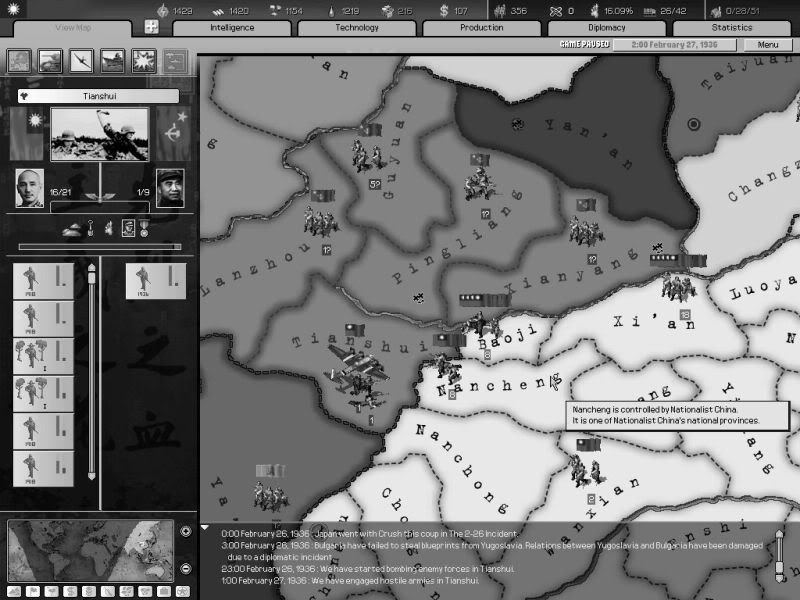Screen dimensions: 800x600
Task: Click the entrenchment shovel icon in the province panel
Action: click(90, 228)
